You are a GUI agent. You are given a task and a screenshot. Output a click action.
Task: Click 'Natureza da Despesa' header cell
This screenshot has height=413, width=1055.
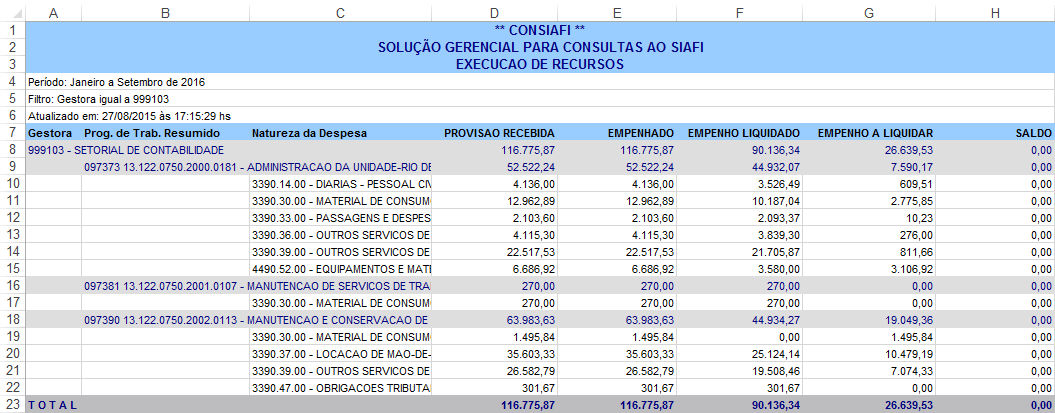pyautogui.click(x=340, y=133)
